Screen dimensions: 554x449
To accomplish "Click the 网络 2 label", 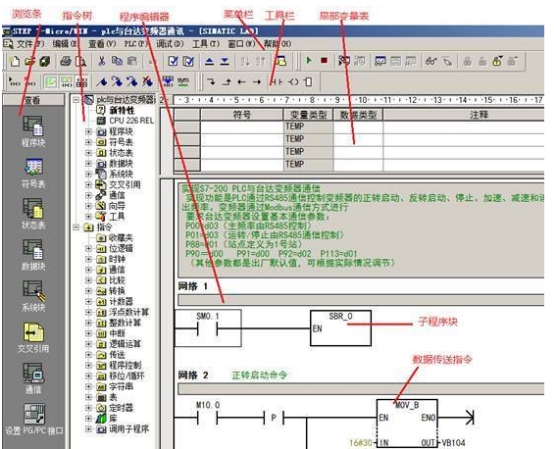I will pyautogui.click(x=193, y=375).
